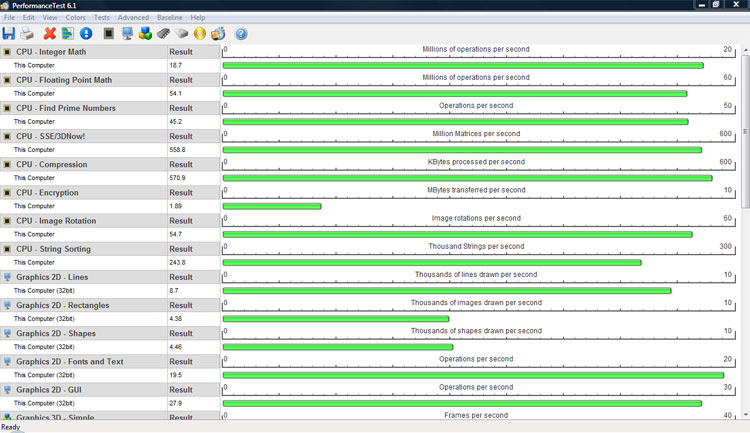This screenshot has width=750, height=433.
Task: Click the monitor icon beside Graphics 2D - Rectangles
Action: coord(7,305)
